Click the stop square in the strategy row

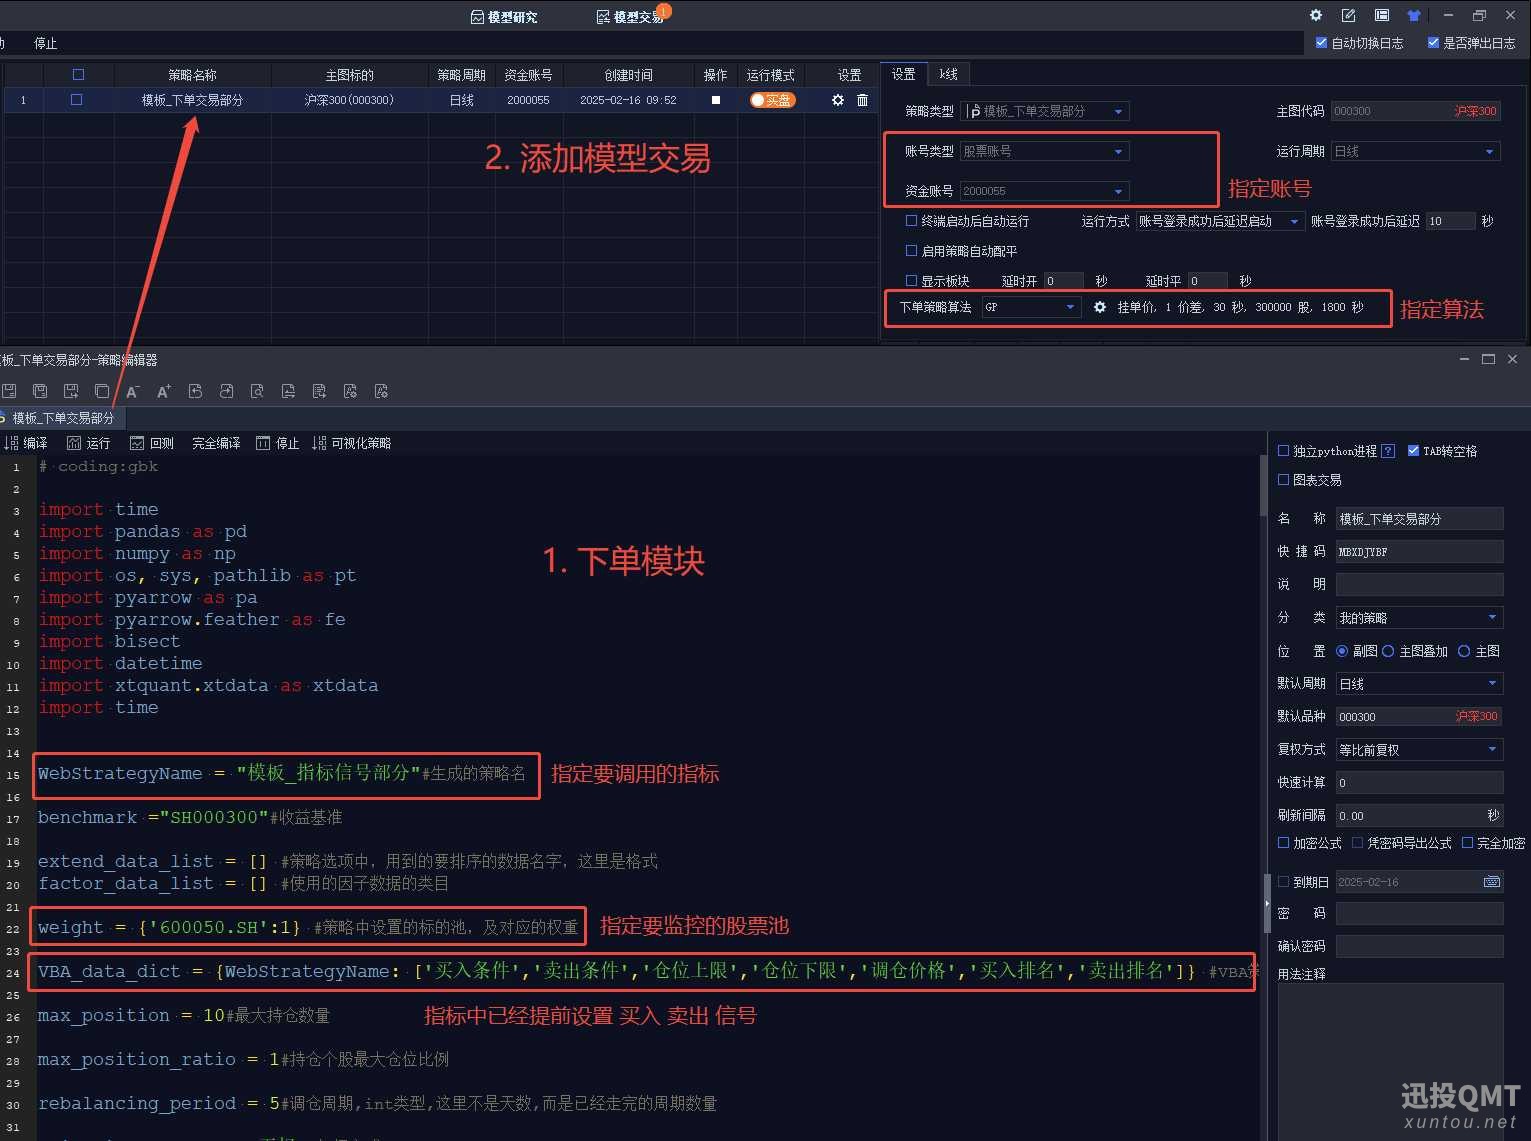click(715, 100)
